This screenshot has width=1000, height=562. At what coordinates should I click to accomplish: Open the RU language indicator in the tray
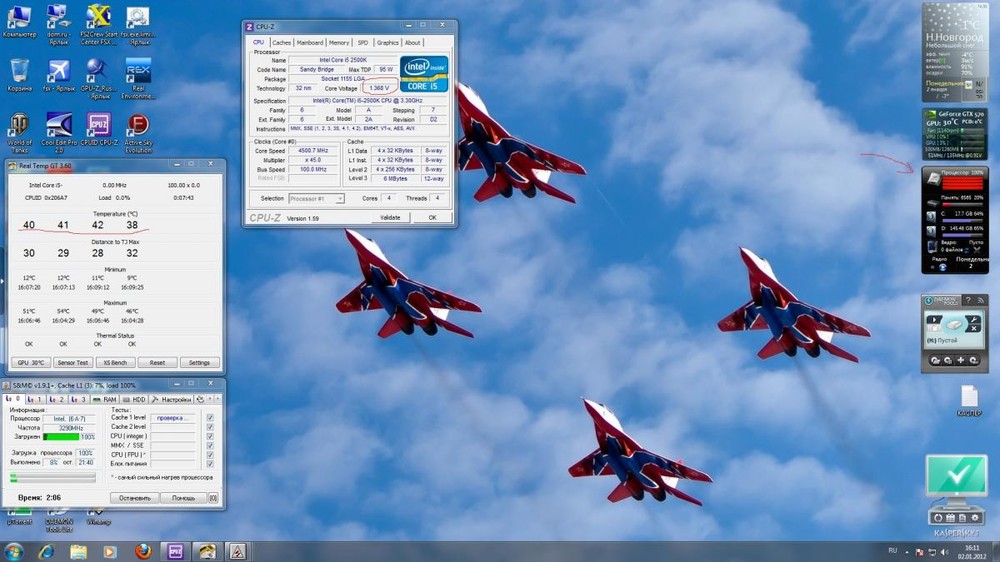pos(893,550)
